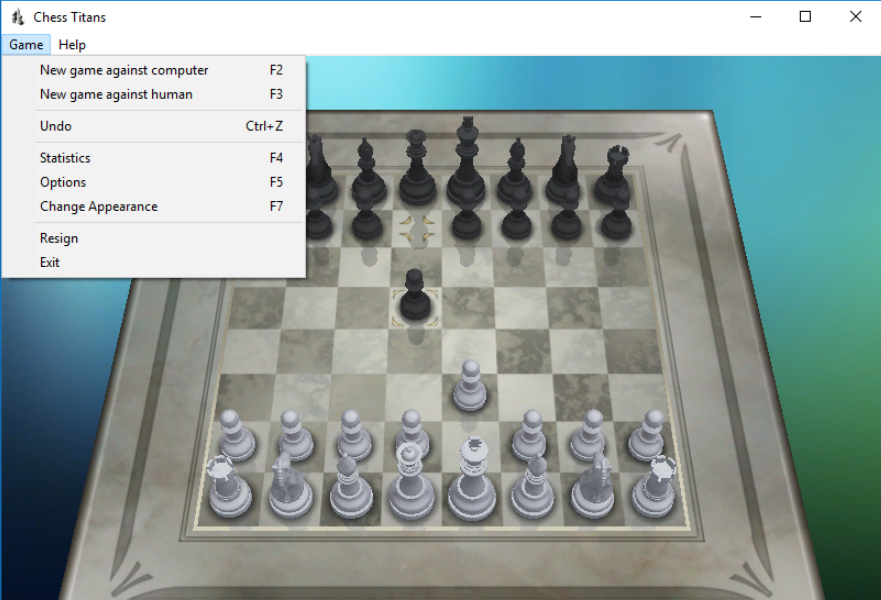Image resolution: width=881 pixels, height=600 pixels.
Task: Select the white pawn on e4
Action: tap(470, 386)
